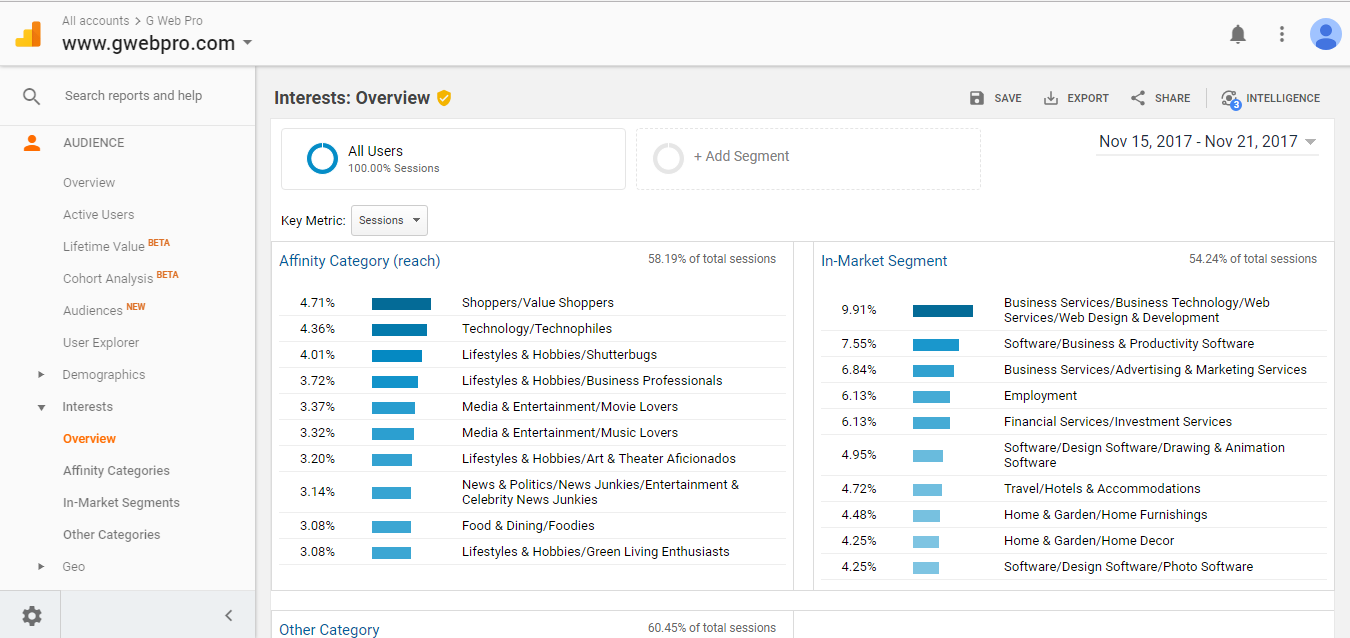The width and height of the screenshot is (1350, 638).
Task: Open the notifications bell
Action: click(1238, 34)
